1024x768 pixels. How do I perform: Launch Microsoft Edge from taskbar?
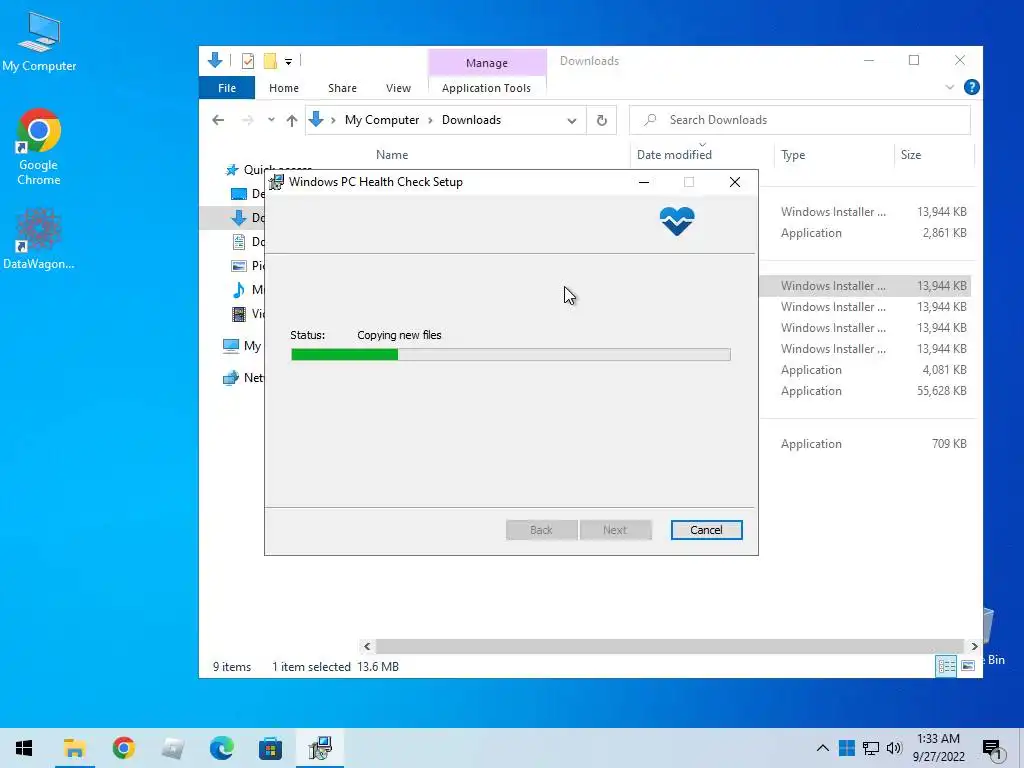tap(221, 748)
